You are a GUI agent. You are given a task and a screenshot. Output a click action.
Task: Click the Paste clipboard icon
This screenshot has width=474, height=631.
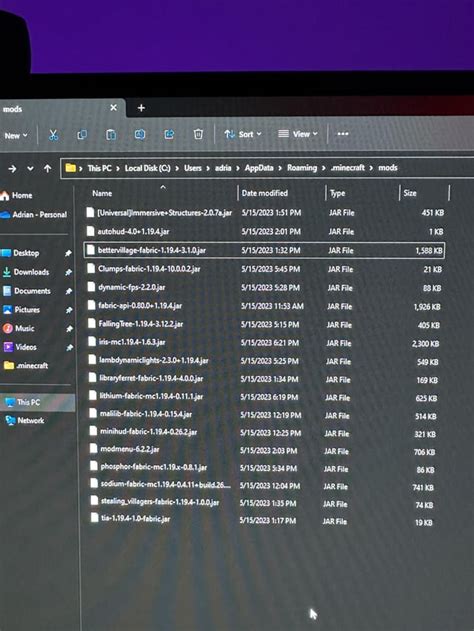pyautogui.click(x=111, y=134)
